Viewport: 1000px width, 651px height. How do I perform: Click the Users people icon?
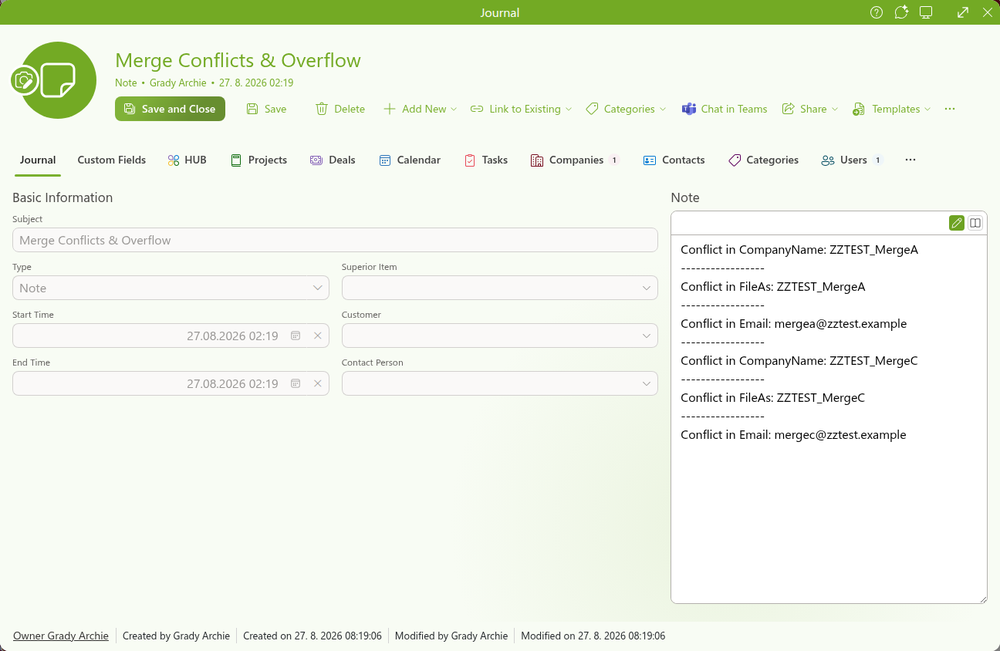coord(828,161)
